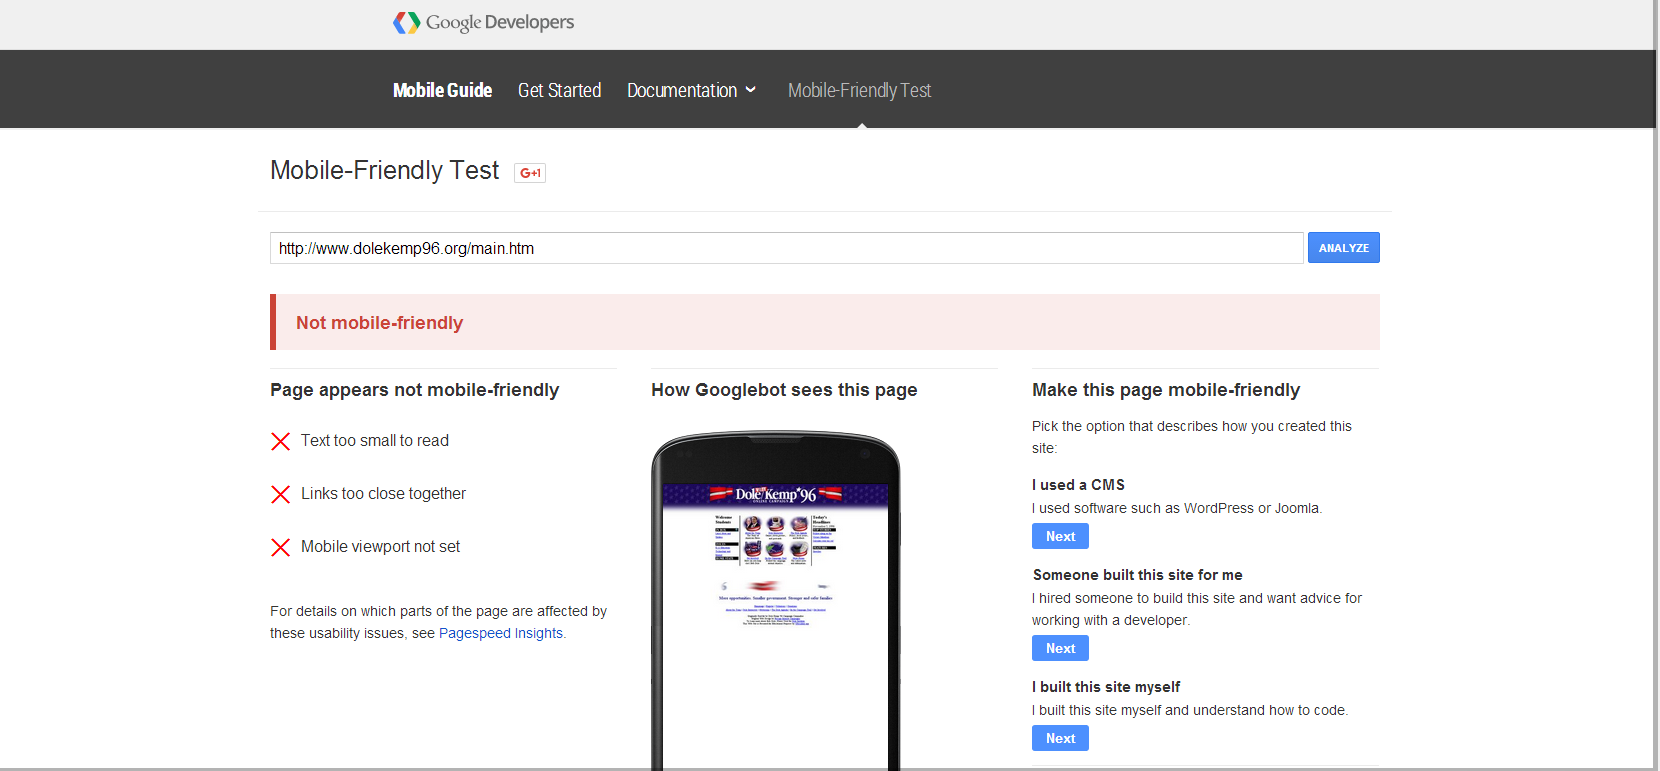
Task: Click Links too close together text
Action: click(383, 494)
